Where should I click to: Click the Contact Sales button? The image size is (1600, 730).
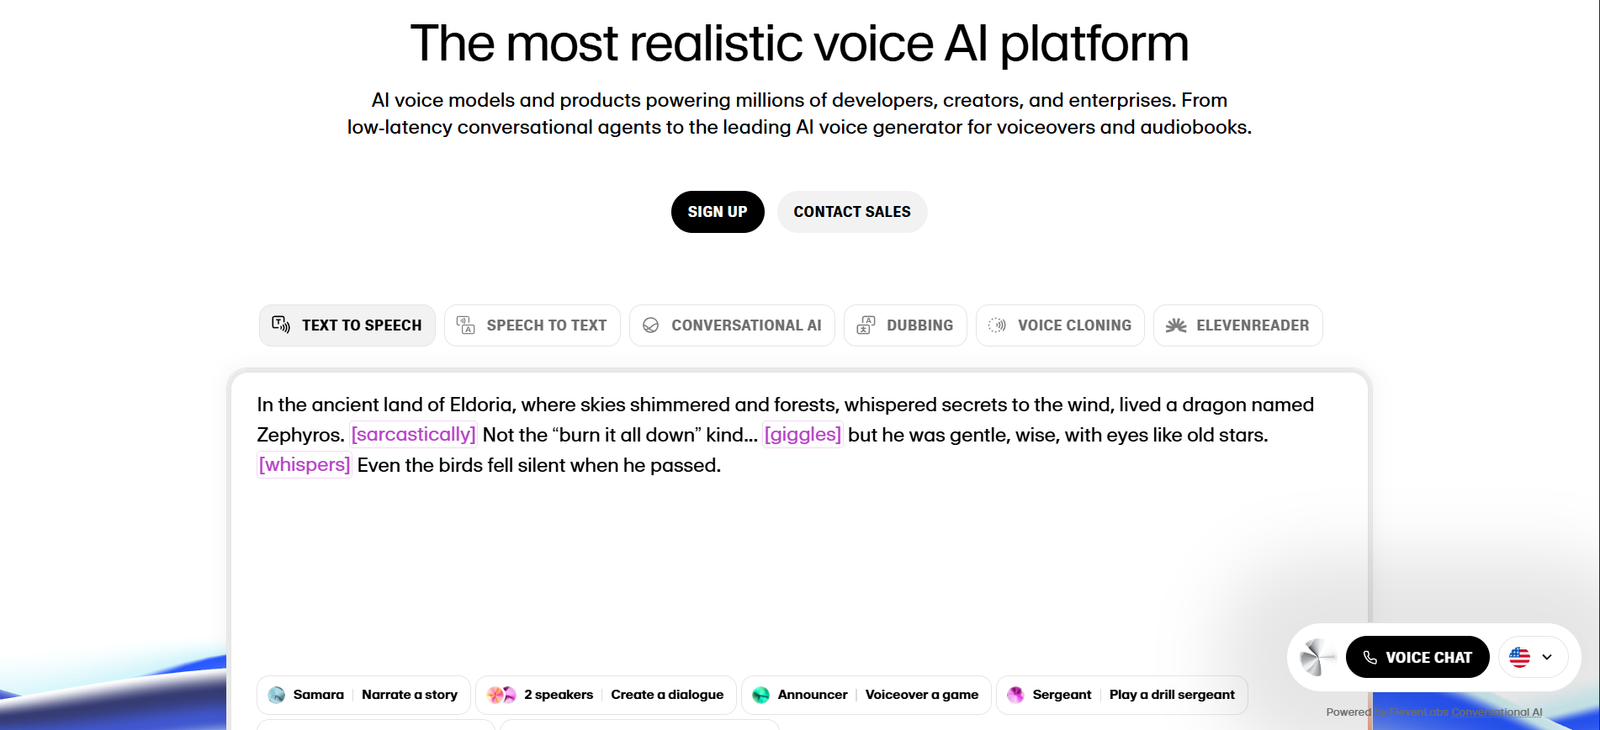point(852,212)
